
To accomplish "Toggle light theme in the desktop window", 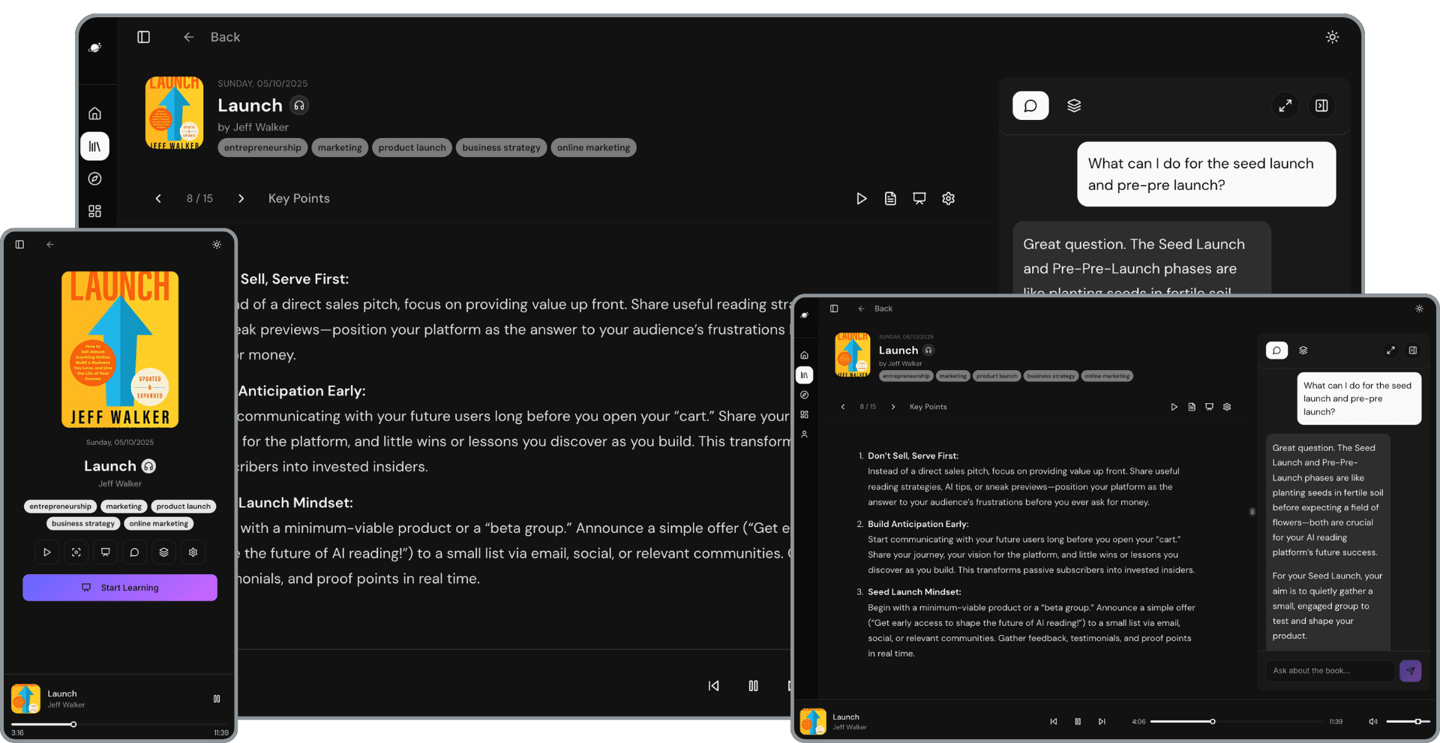I will click(1332, 37).
